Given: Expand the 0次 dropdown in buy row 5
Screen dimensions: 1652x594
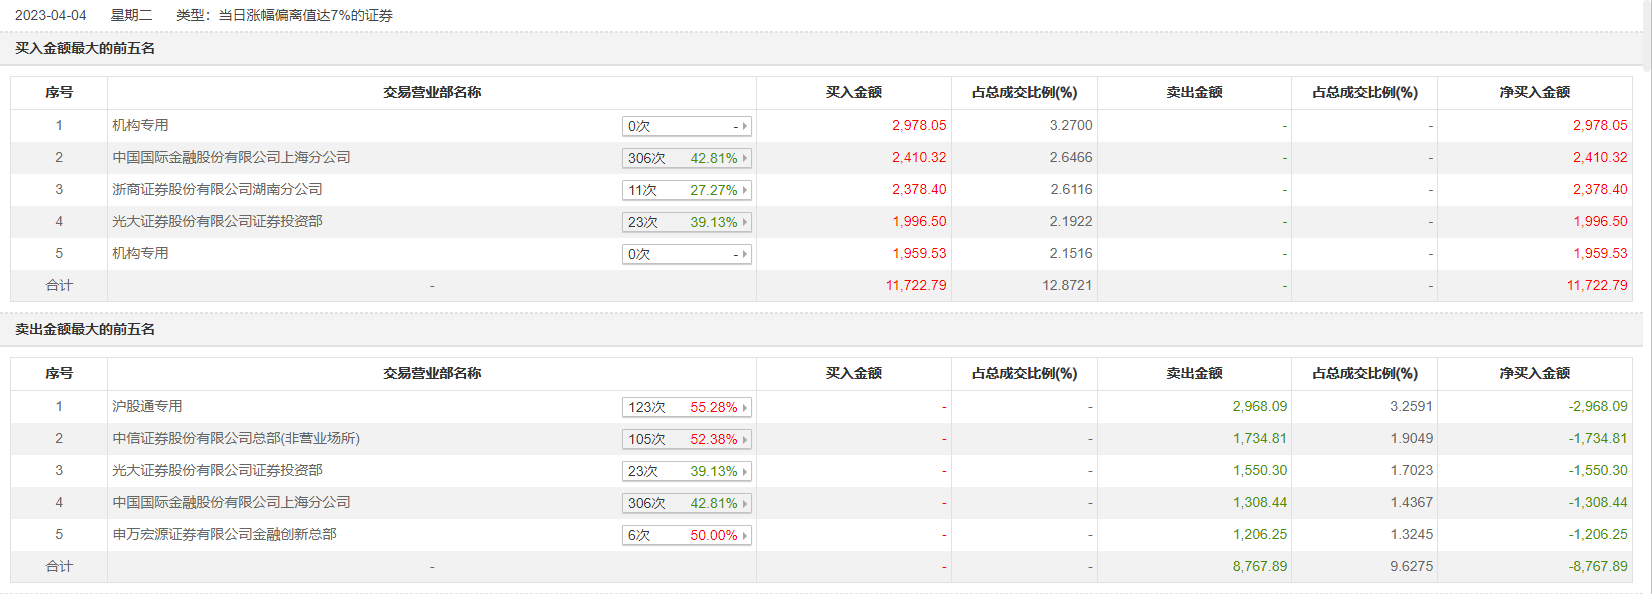Looking at the screenshot, I should 686,255.
